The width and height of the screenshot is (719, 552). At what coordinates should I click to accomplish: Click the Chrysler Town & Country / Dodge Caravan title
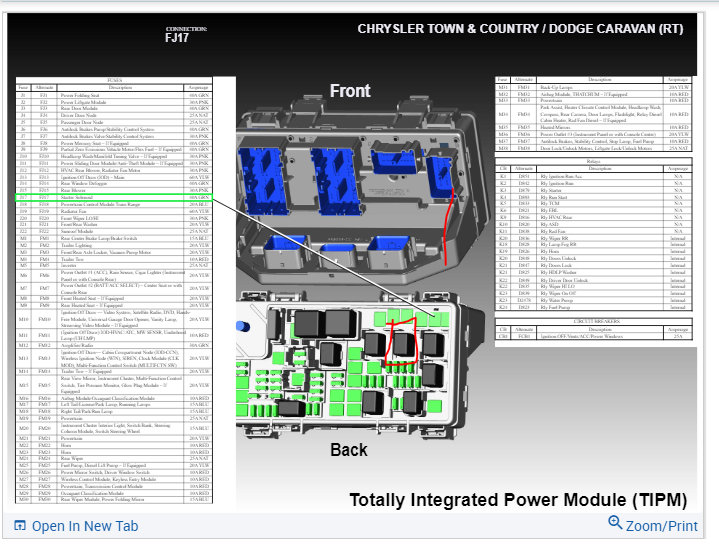click(520, 29)
